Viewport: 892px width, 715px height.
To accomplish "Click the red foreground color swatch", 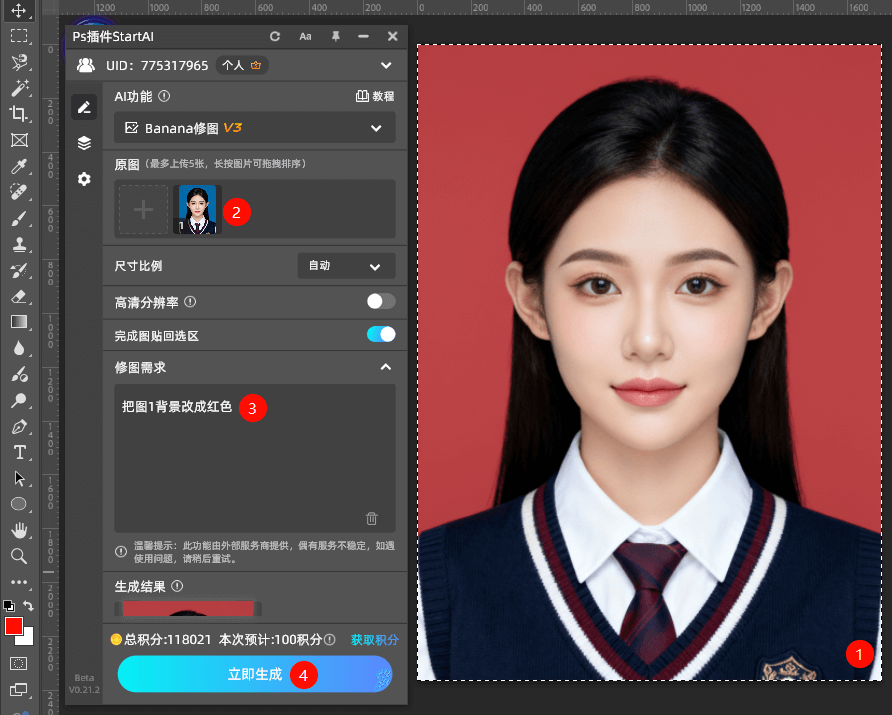I will click(13, 625).
